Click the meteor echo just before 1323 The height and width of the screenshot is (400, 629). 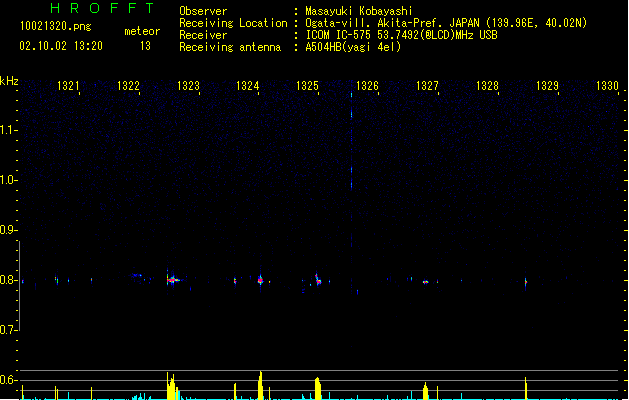(172, 280)
